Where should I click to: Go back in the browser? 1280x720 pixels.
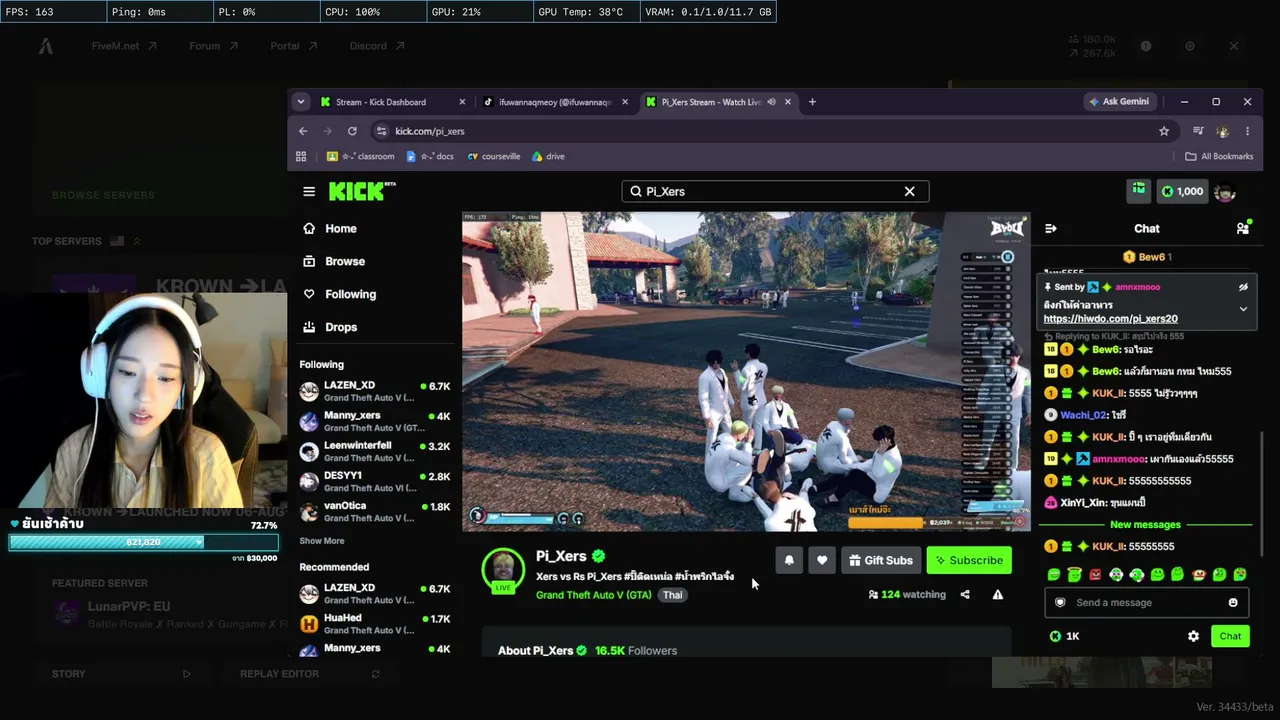point(303,131)
